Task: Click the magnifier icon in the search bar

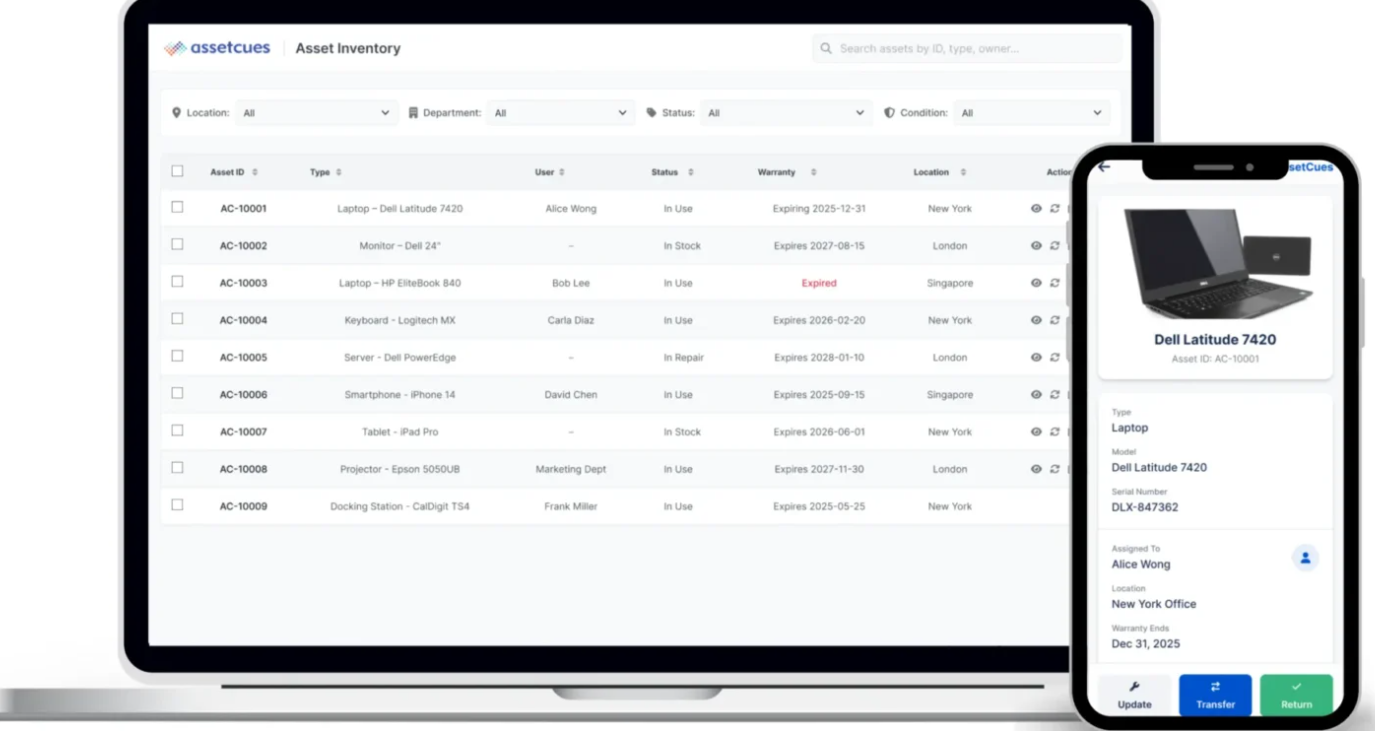Action: [x=826, y=48]
